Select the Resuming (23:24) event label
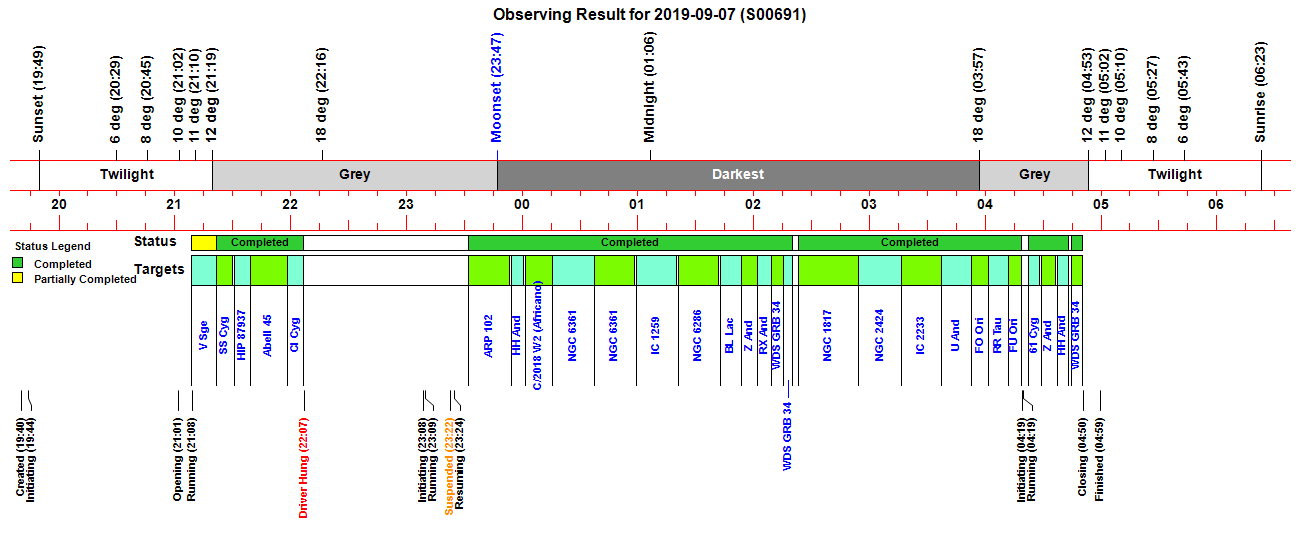This screenshot has width=1300, height=543. coord(459,462)
